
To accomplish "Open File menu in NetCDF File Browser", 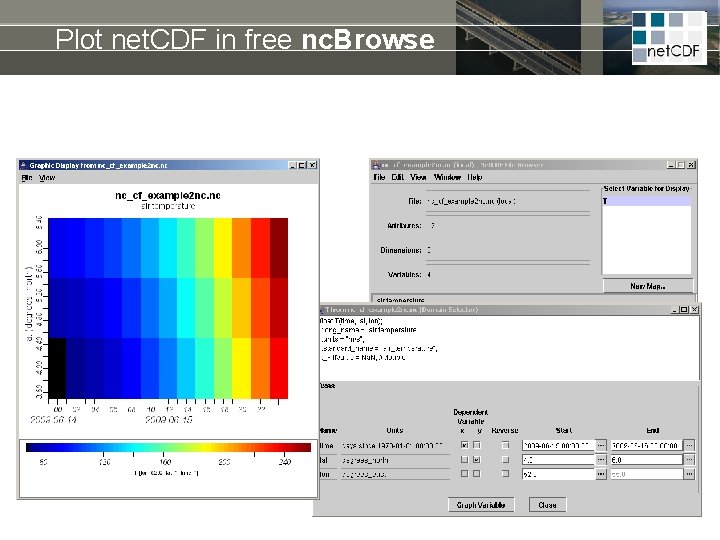I will click(x=379, y=177).
